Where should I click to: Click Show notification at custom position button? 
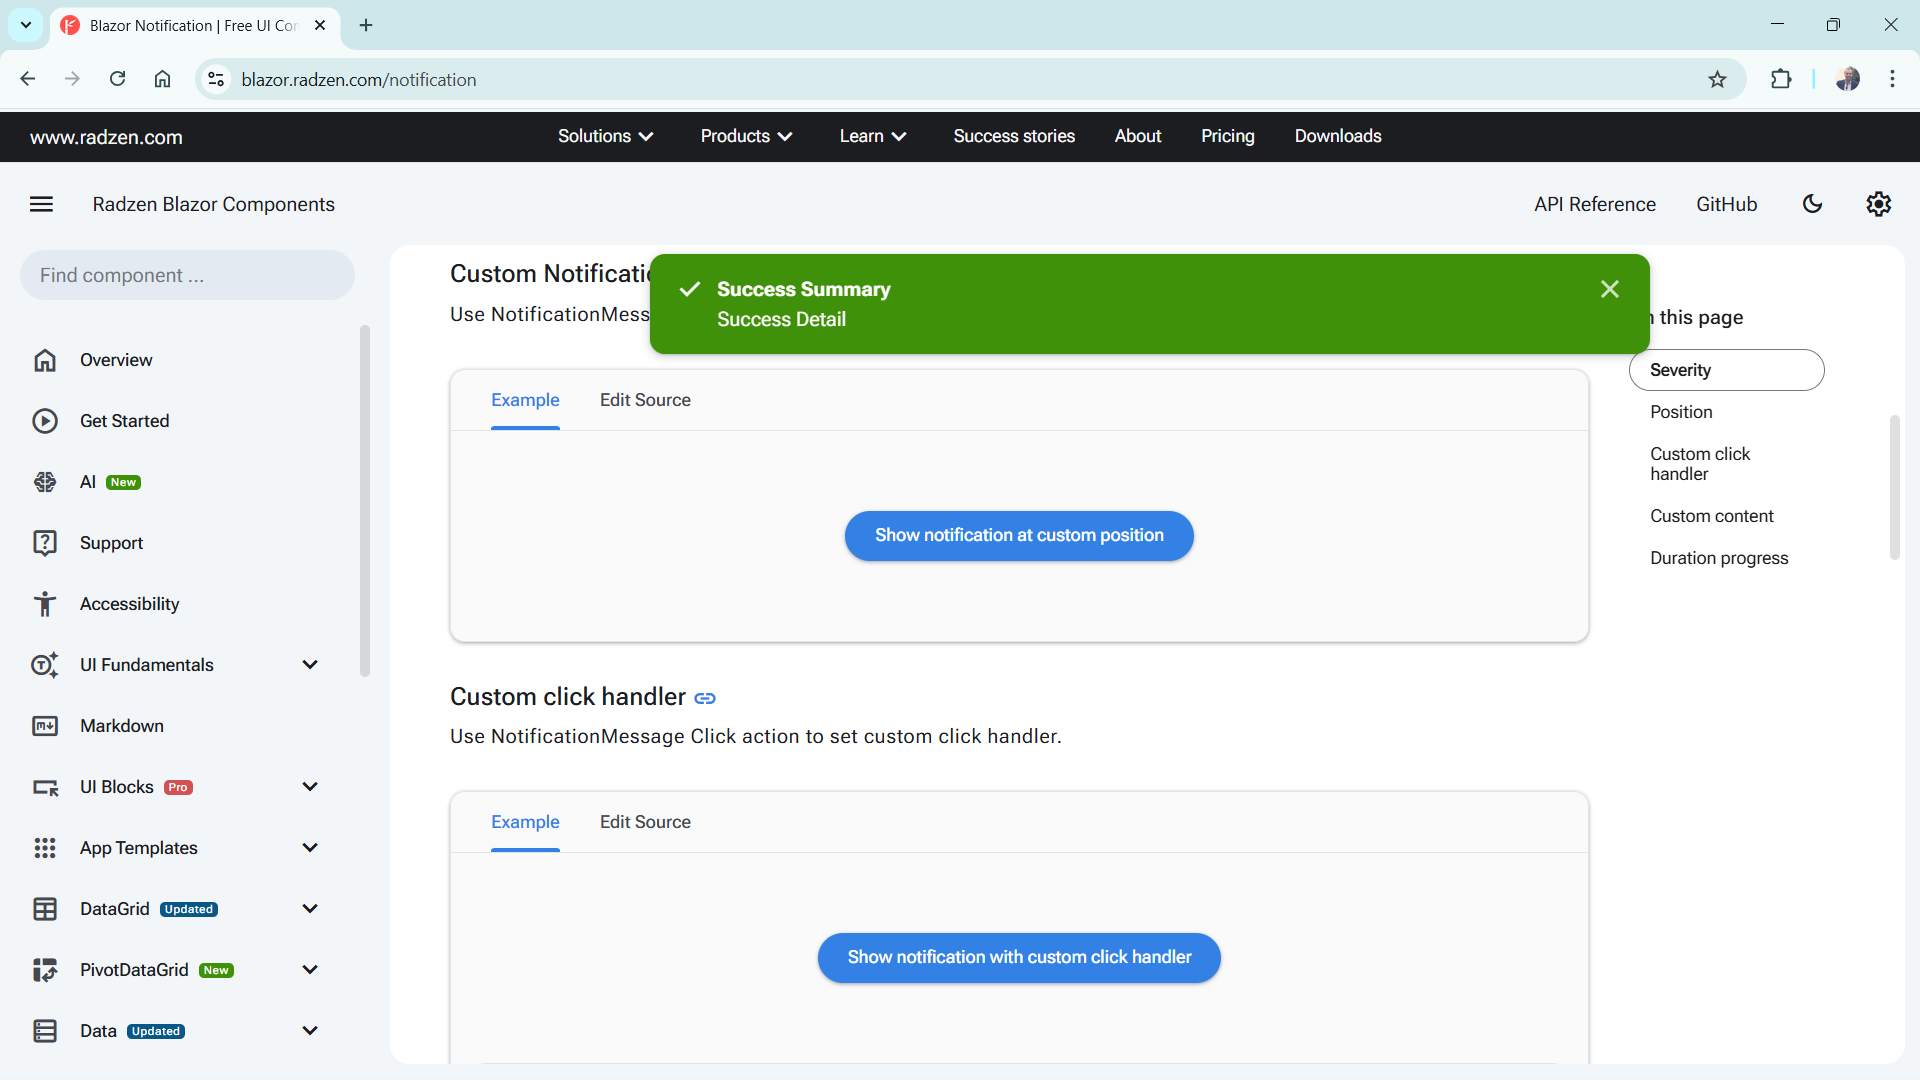pyautogui.click(x=1019, y=536)
